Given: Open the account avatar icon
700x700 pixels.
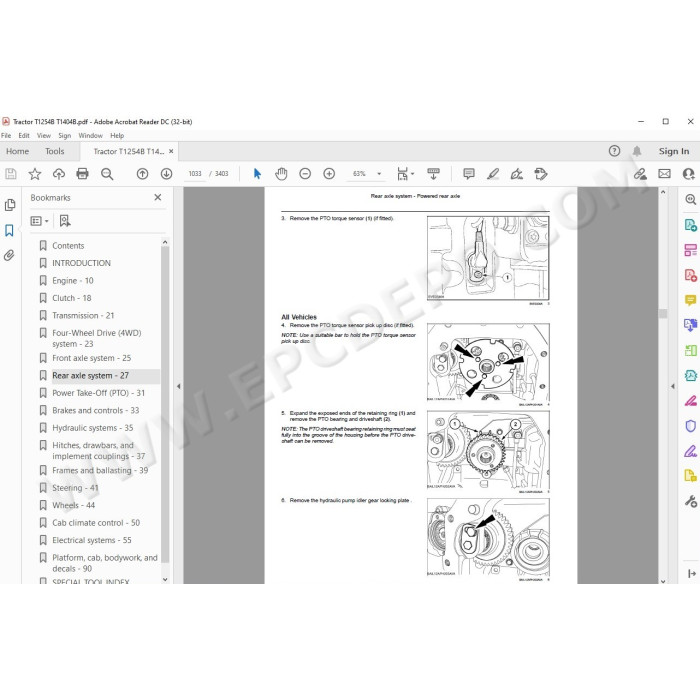Looking at the screenshot, I should click(x=688, y=174).
